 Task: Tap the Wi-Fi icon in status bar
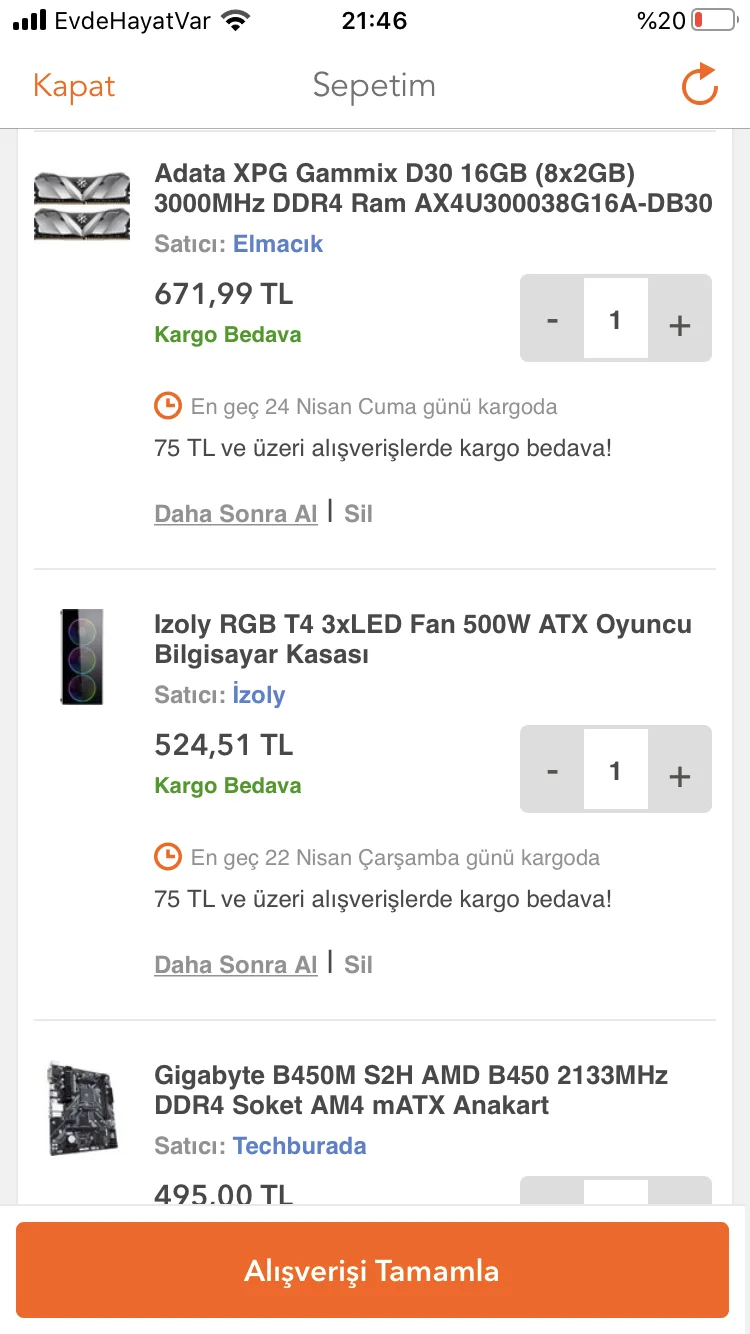point(236,21)
